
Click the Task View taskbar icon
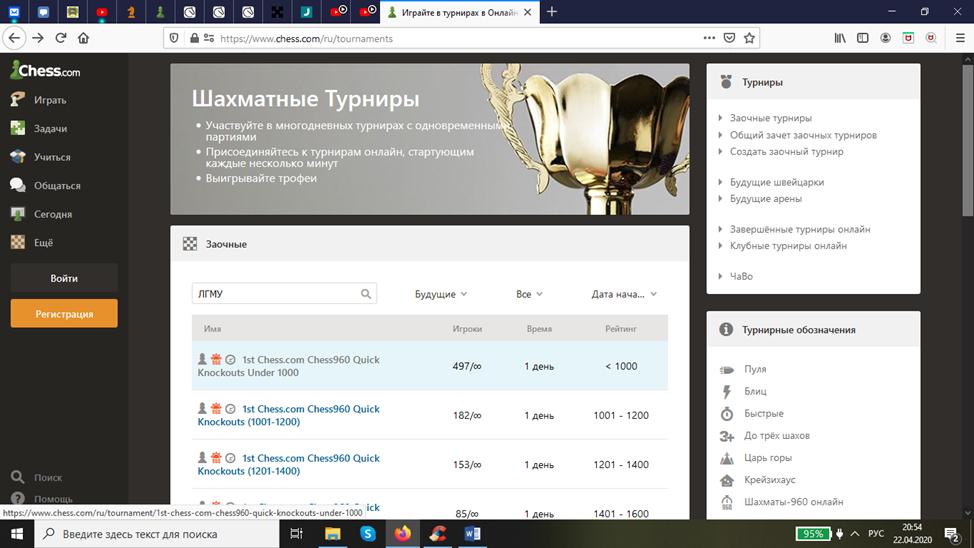pyautogui.click(x=296, y=534)
